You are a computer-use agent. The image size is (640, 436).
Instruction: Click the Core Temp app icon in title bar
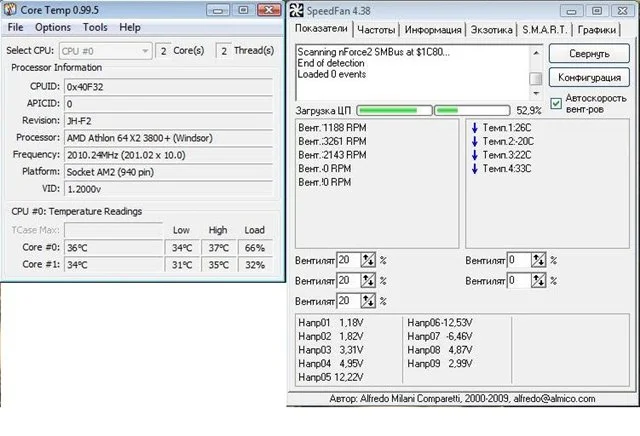pos(10,9)
